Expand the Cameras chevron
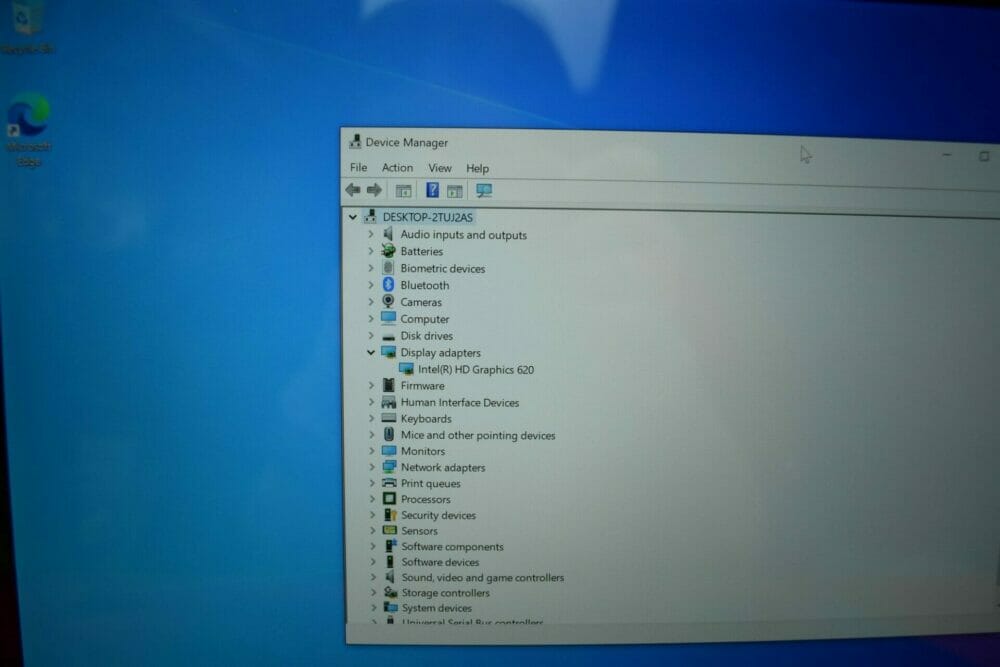This screenshot has width=1000, height=667. [371, 302]
